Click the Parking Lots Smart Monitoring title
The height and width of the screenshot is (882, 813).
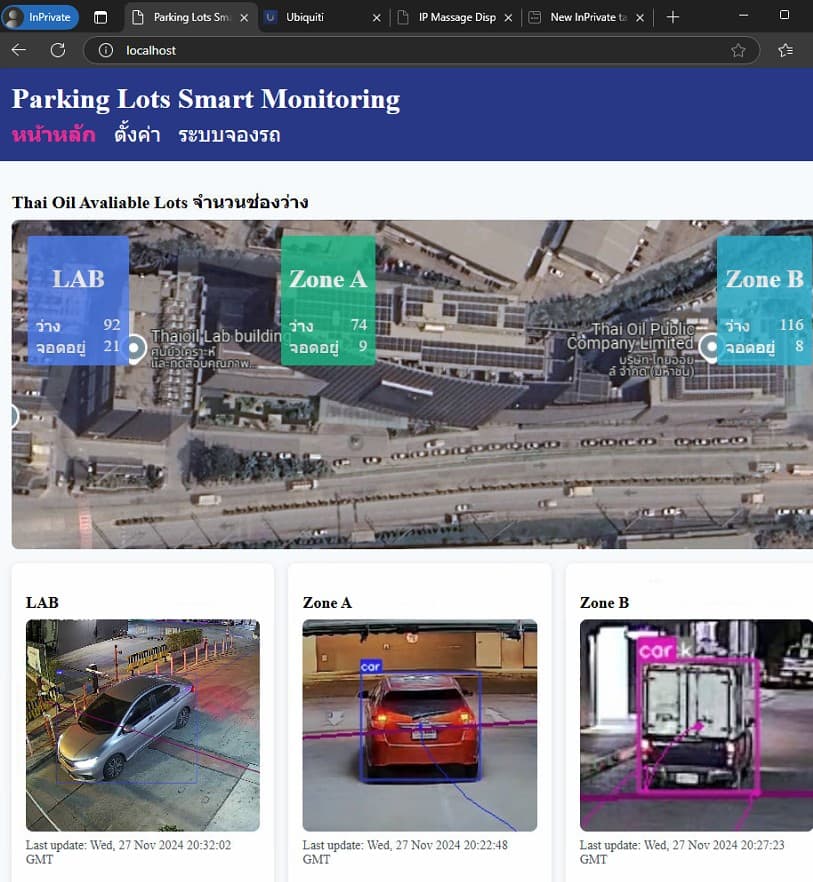tap(206, 100)
